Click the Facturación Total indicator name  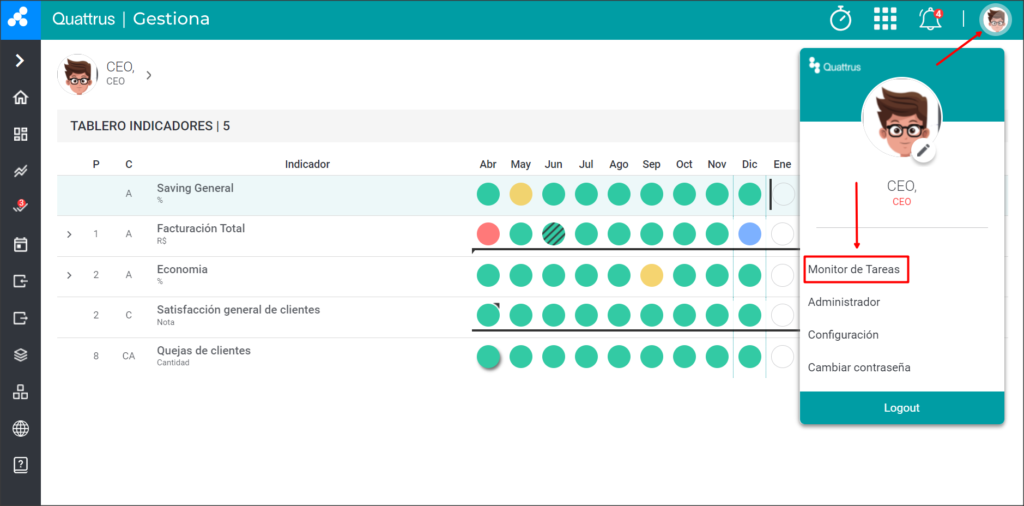click(x=201, y=229)
